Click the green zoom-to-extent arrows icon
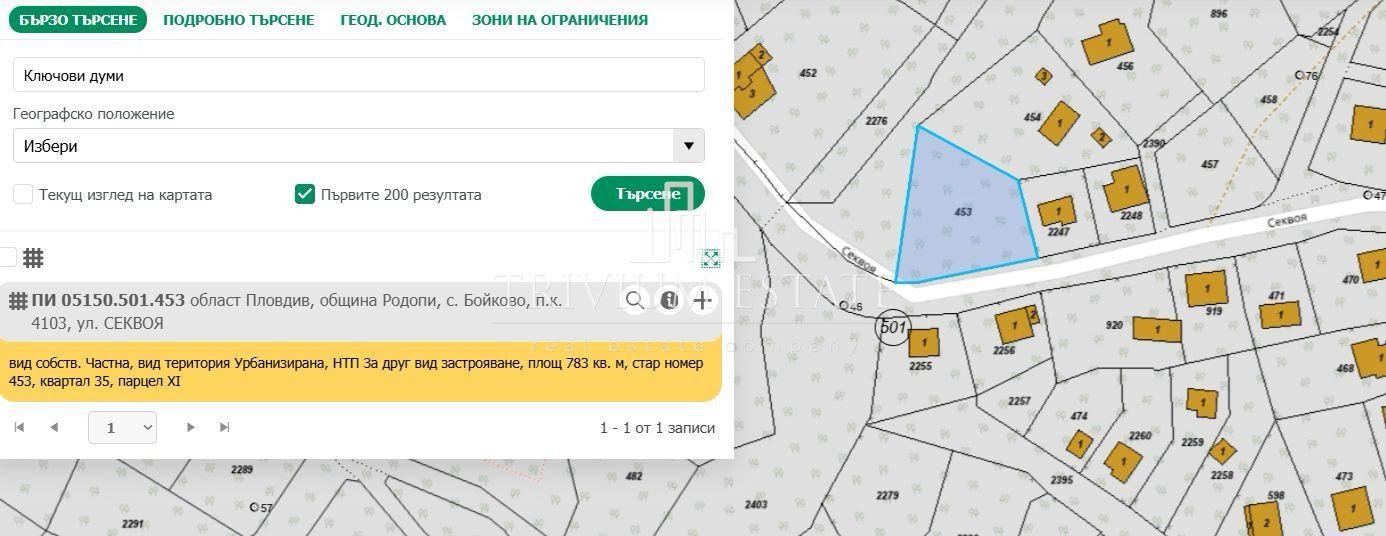 click(x=710, y=259)
